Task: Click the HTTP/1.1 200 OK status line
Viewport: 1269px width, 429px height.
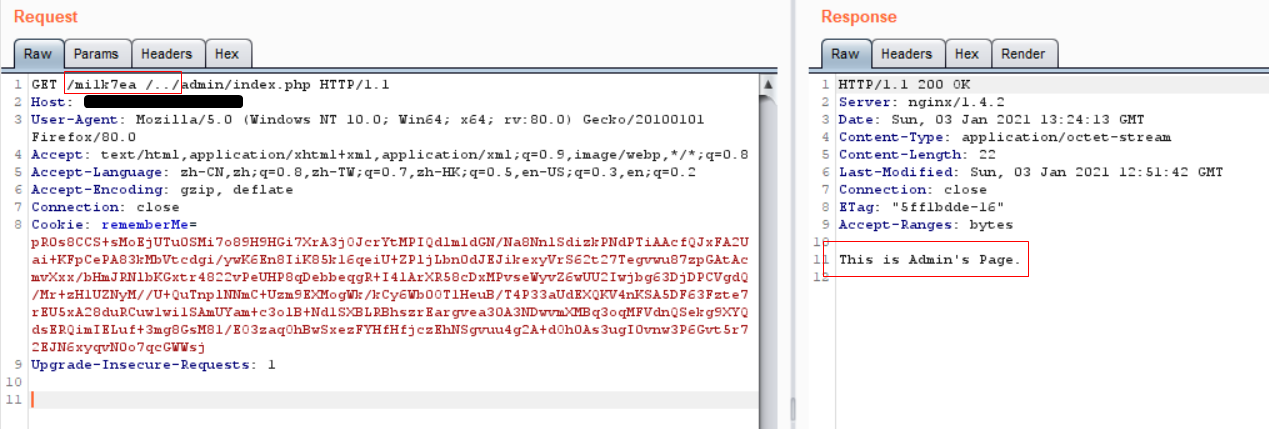Action: tap(903, 84)
